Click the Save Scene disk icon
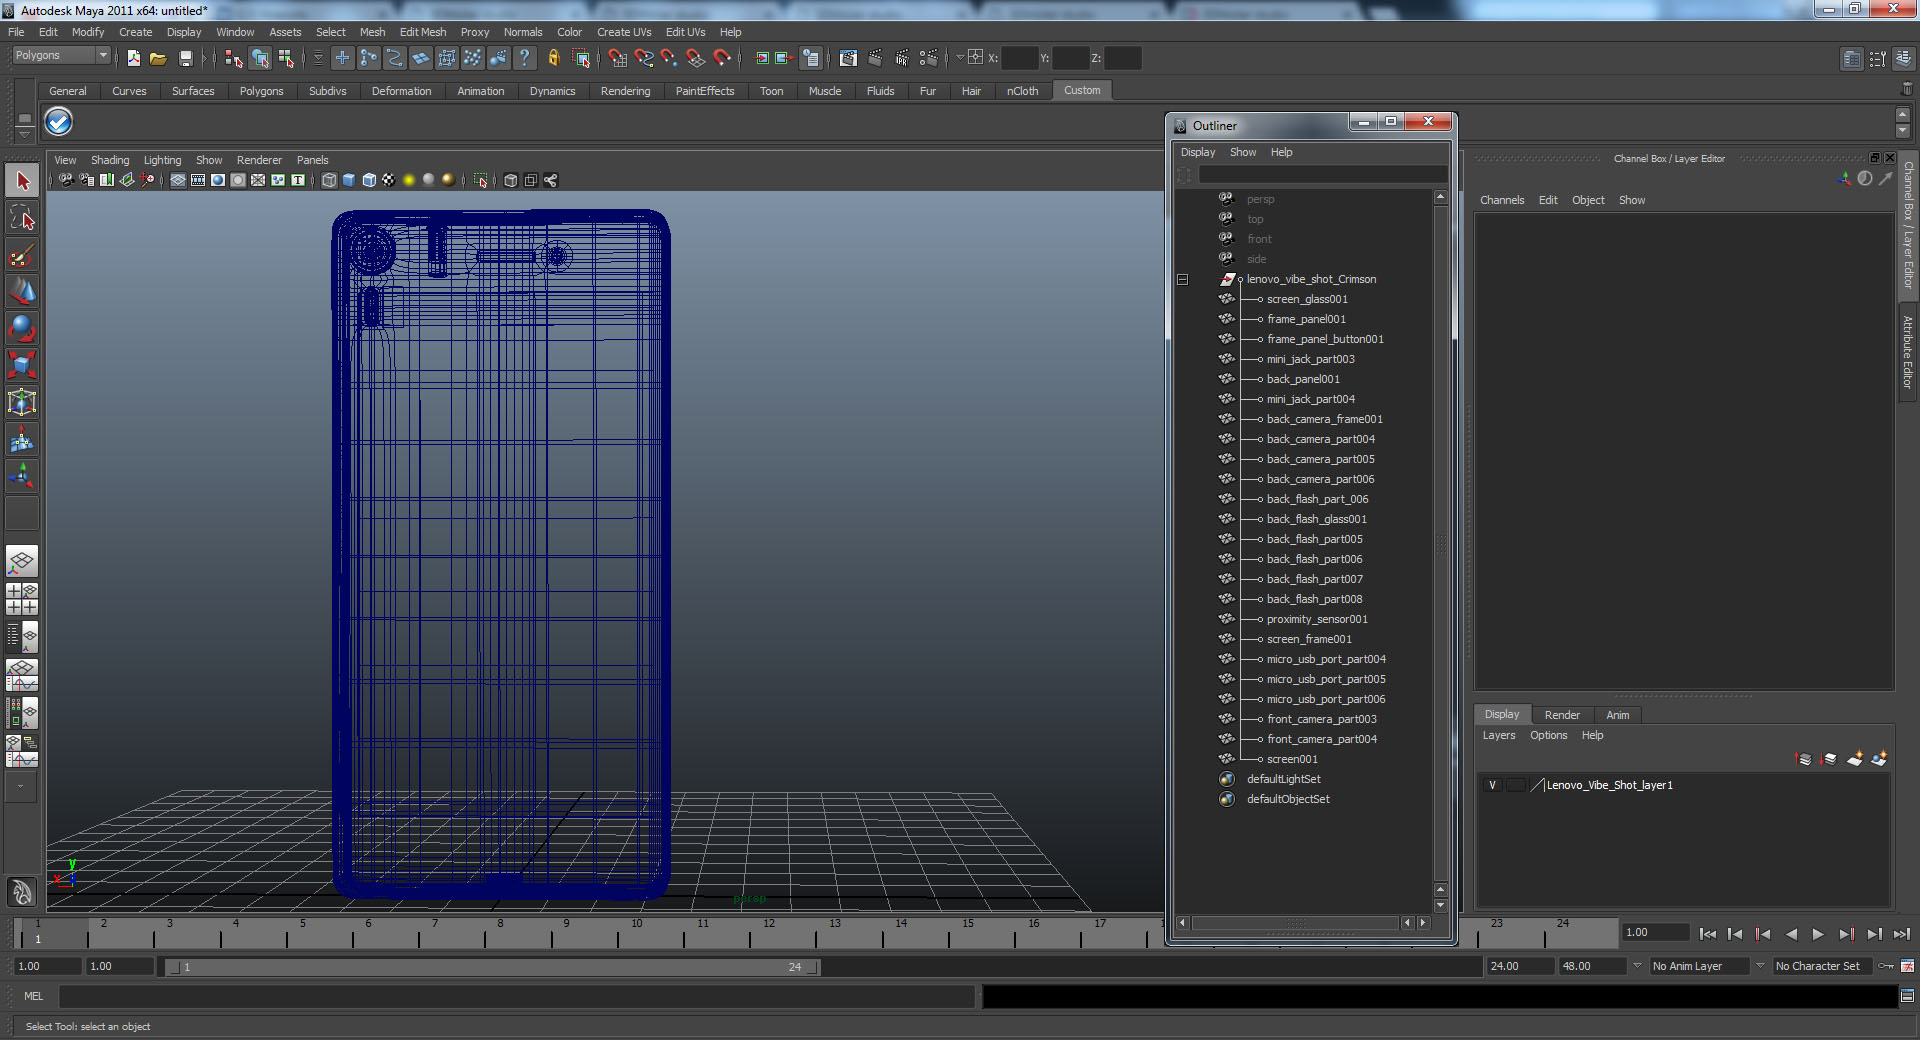The height and width of the screenshot is (1040, 1920). point(185,58)
